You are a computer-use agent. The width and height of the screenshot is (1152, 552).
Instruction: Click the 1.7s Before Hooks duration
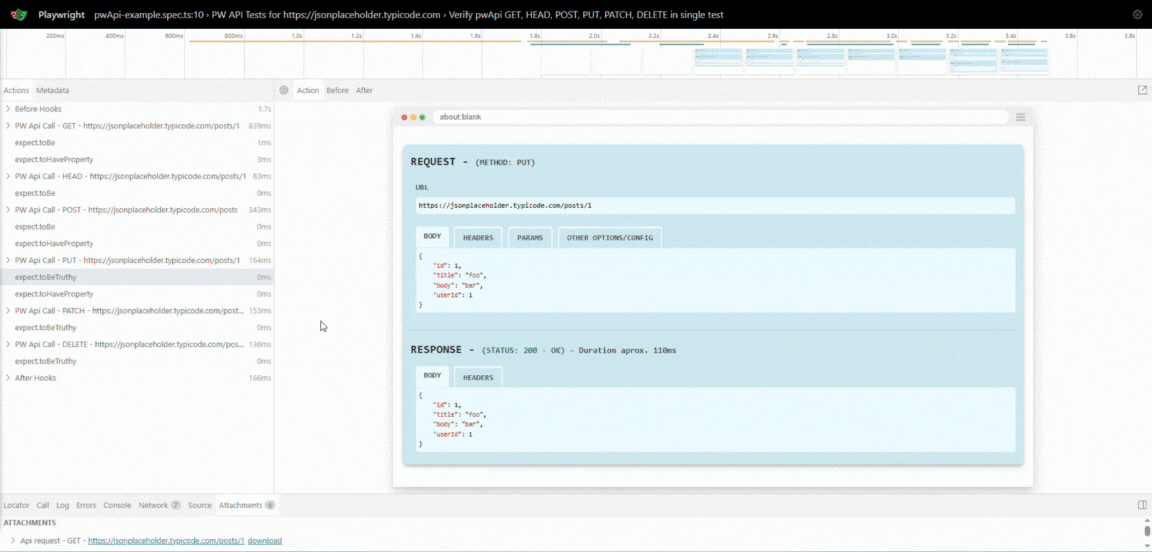point(264,109)
